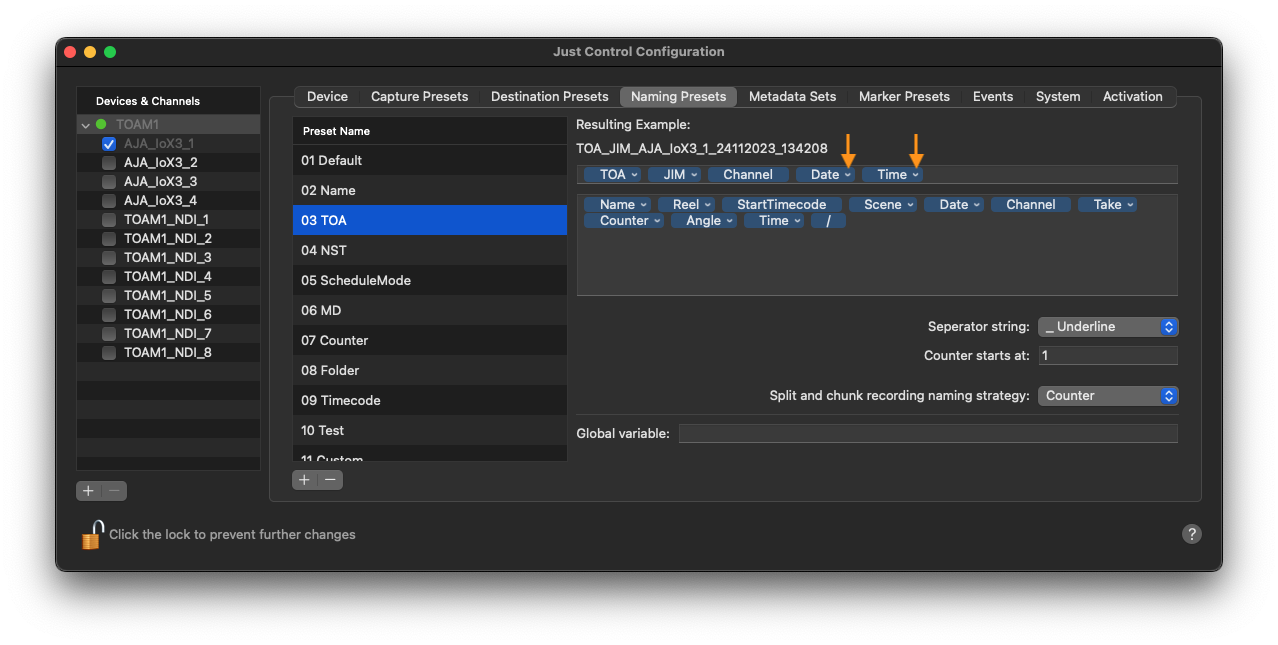The height and width of the screenshot is (645, 1278).
Task: Collapse the TOAM1 device tree
Action: (85, 125)
